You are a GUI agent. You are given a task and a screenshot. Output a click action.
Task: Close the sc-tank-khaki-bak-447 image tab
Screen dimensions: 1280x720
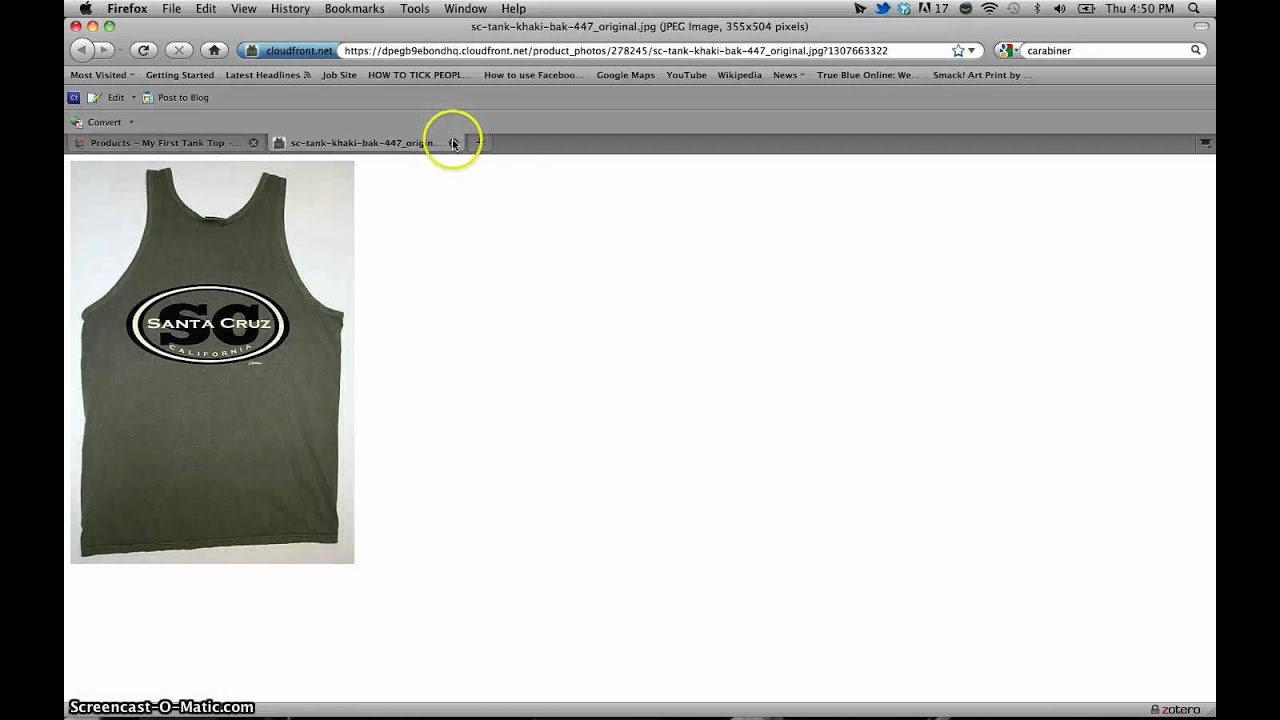point(453,143)
